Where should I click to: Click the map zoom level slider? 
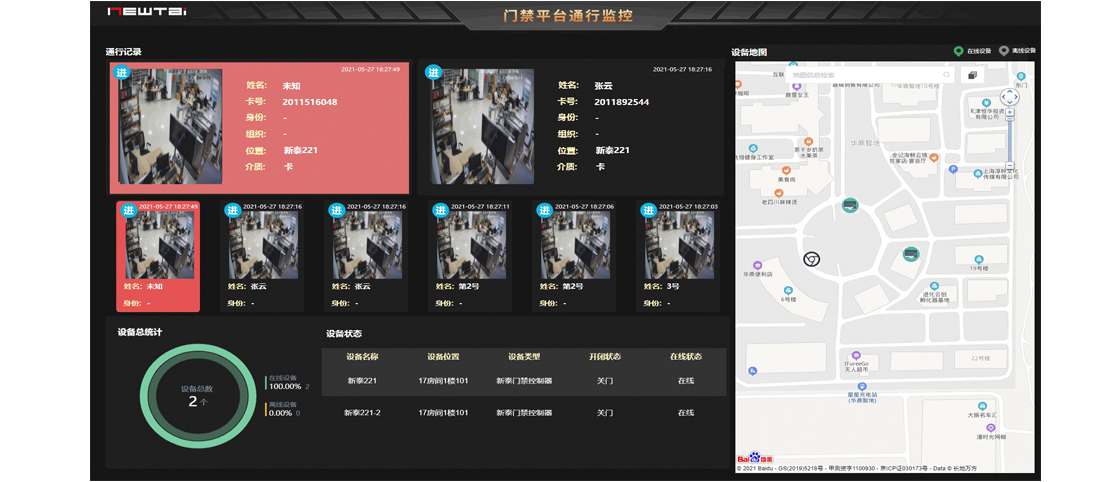(x=1009, y=140)
